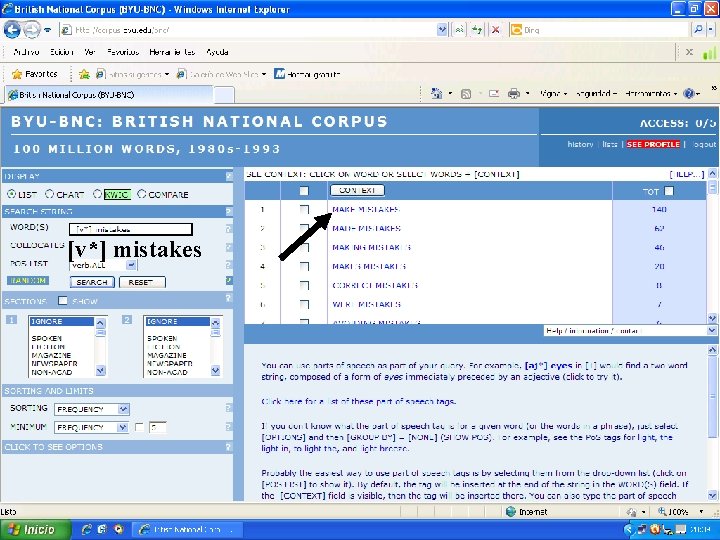
Task: Click the browser Back arrow button
Action: (12, 30)
